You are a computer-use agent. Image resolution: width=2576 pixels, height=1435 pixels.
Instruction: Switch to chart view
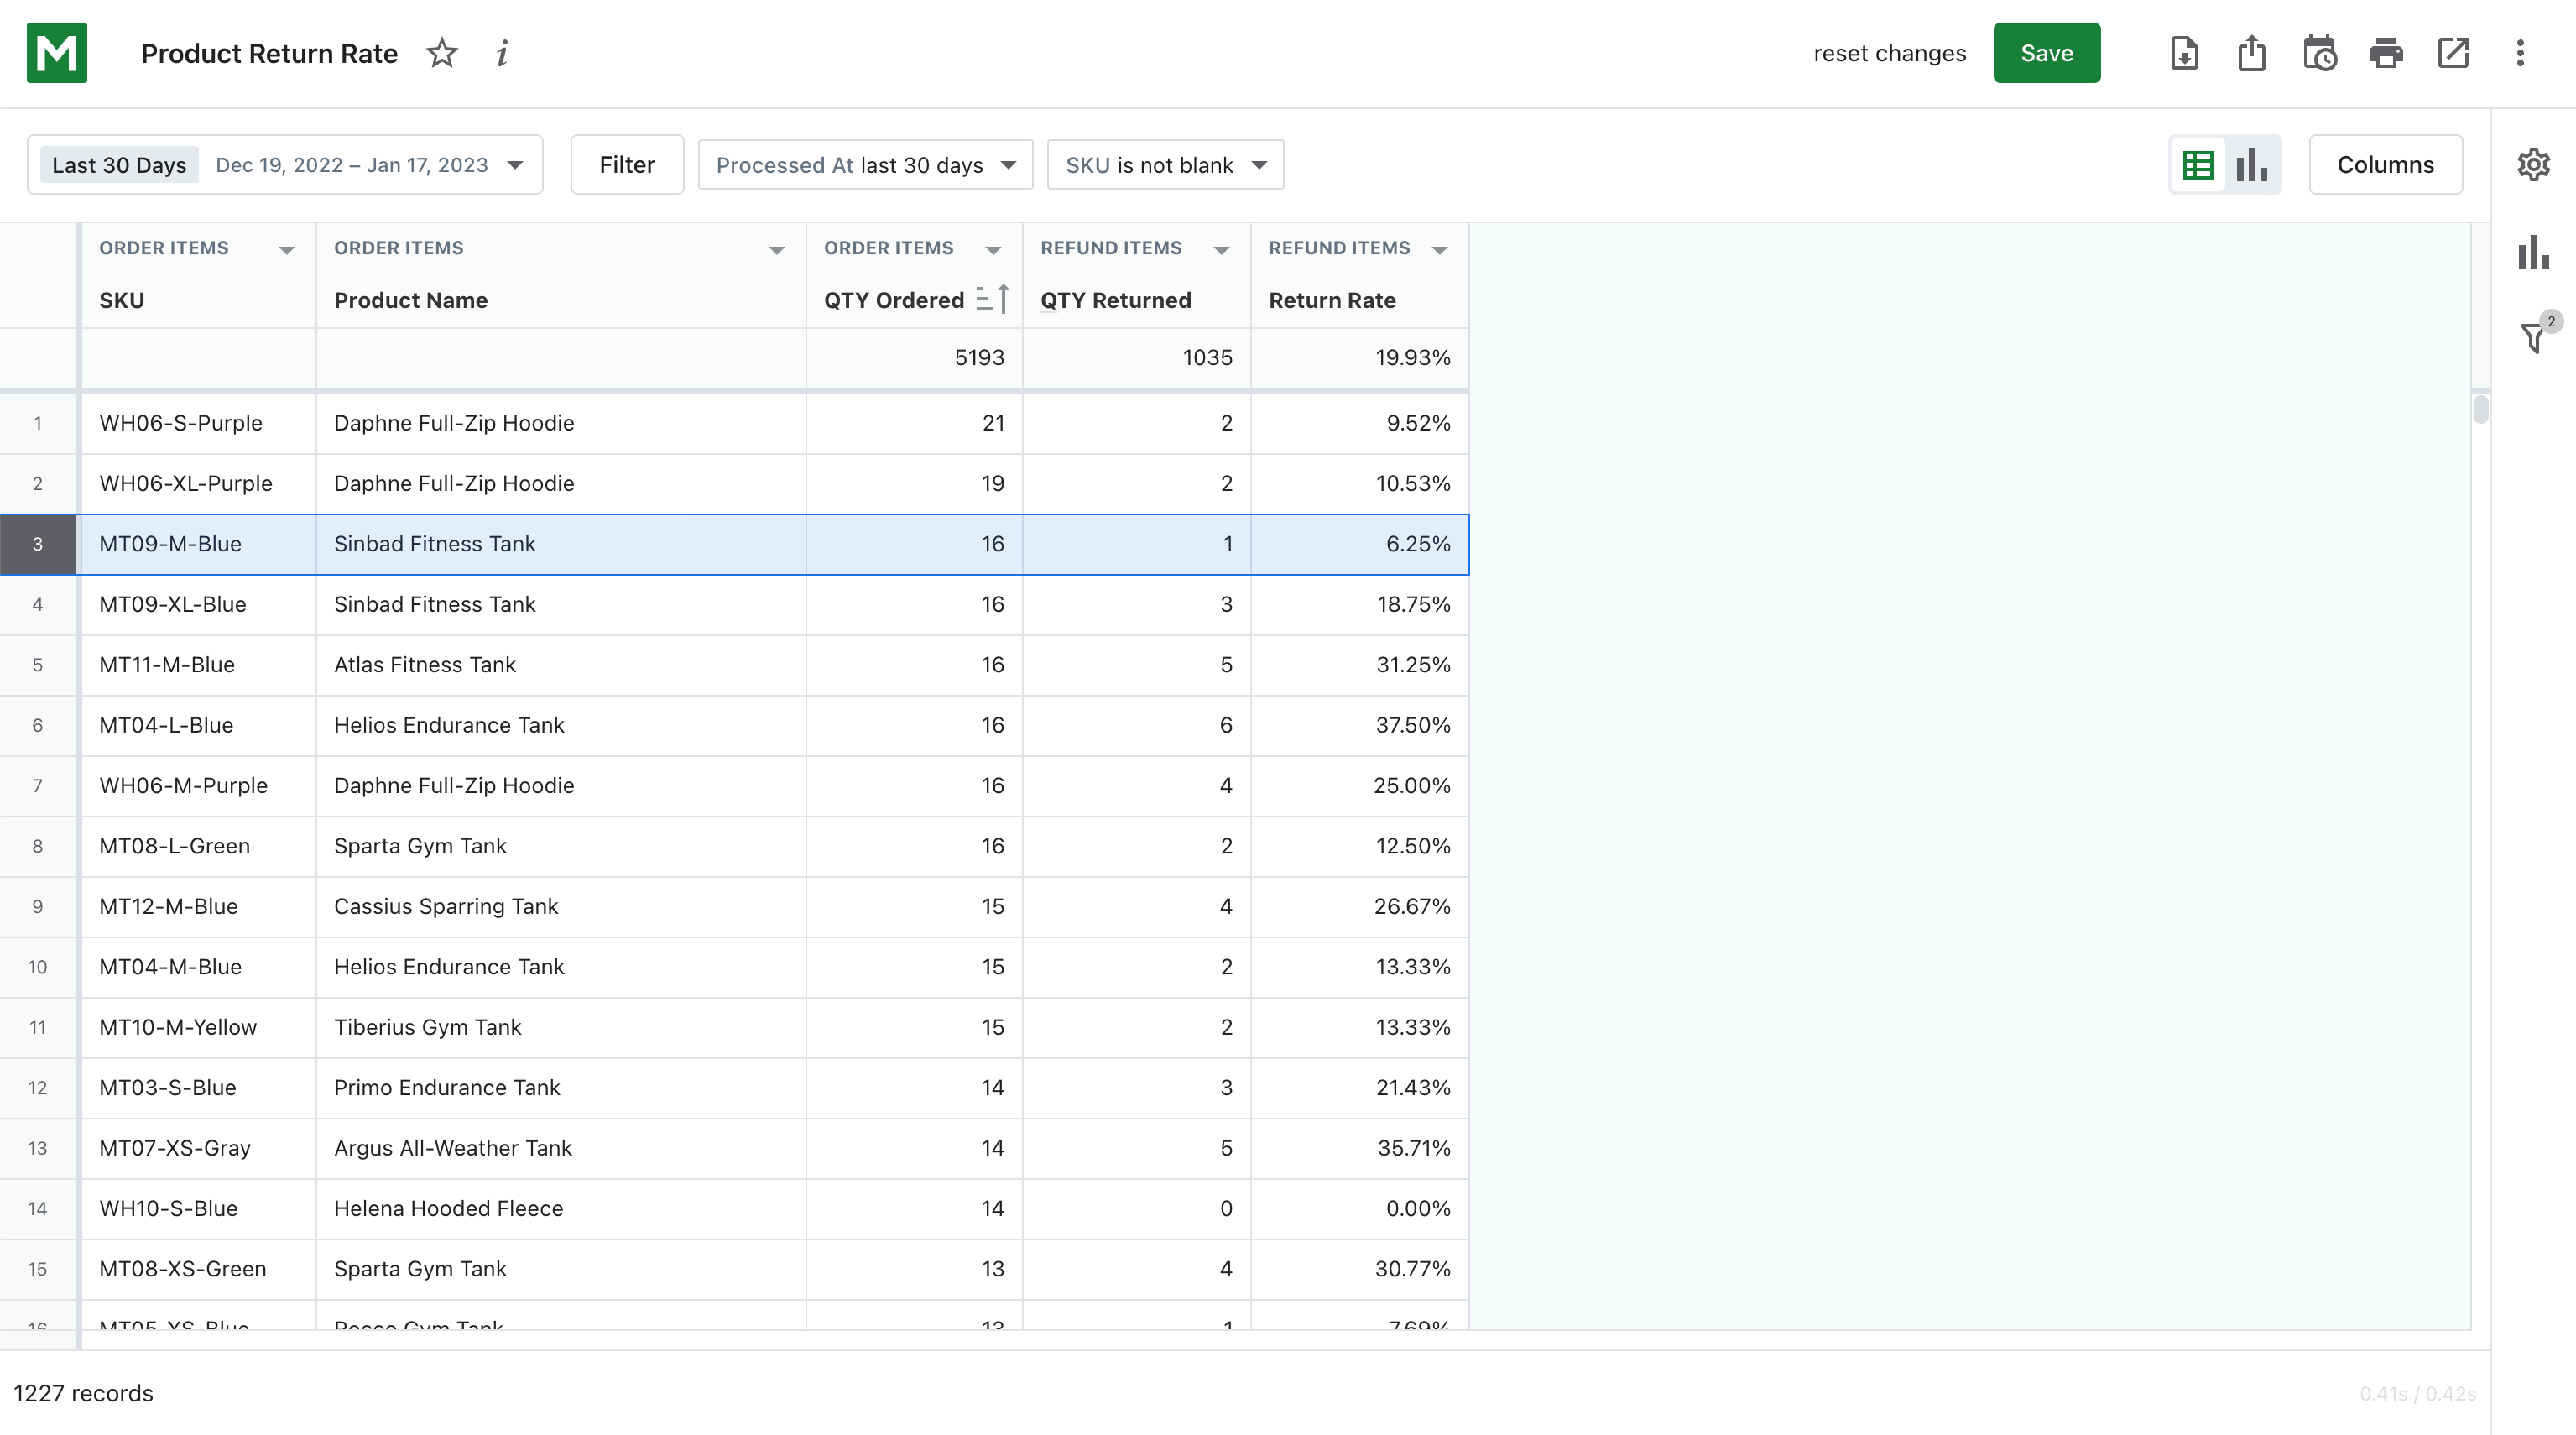click(x=2252, y=165)
